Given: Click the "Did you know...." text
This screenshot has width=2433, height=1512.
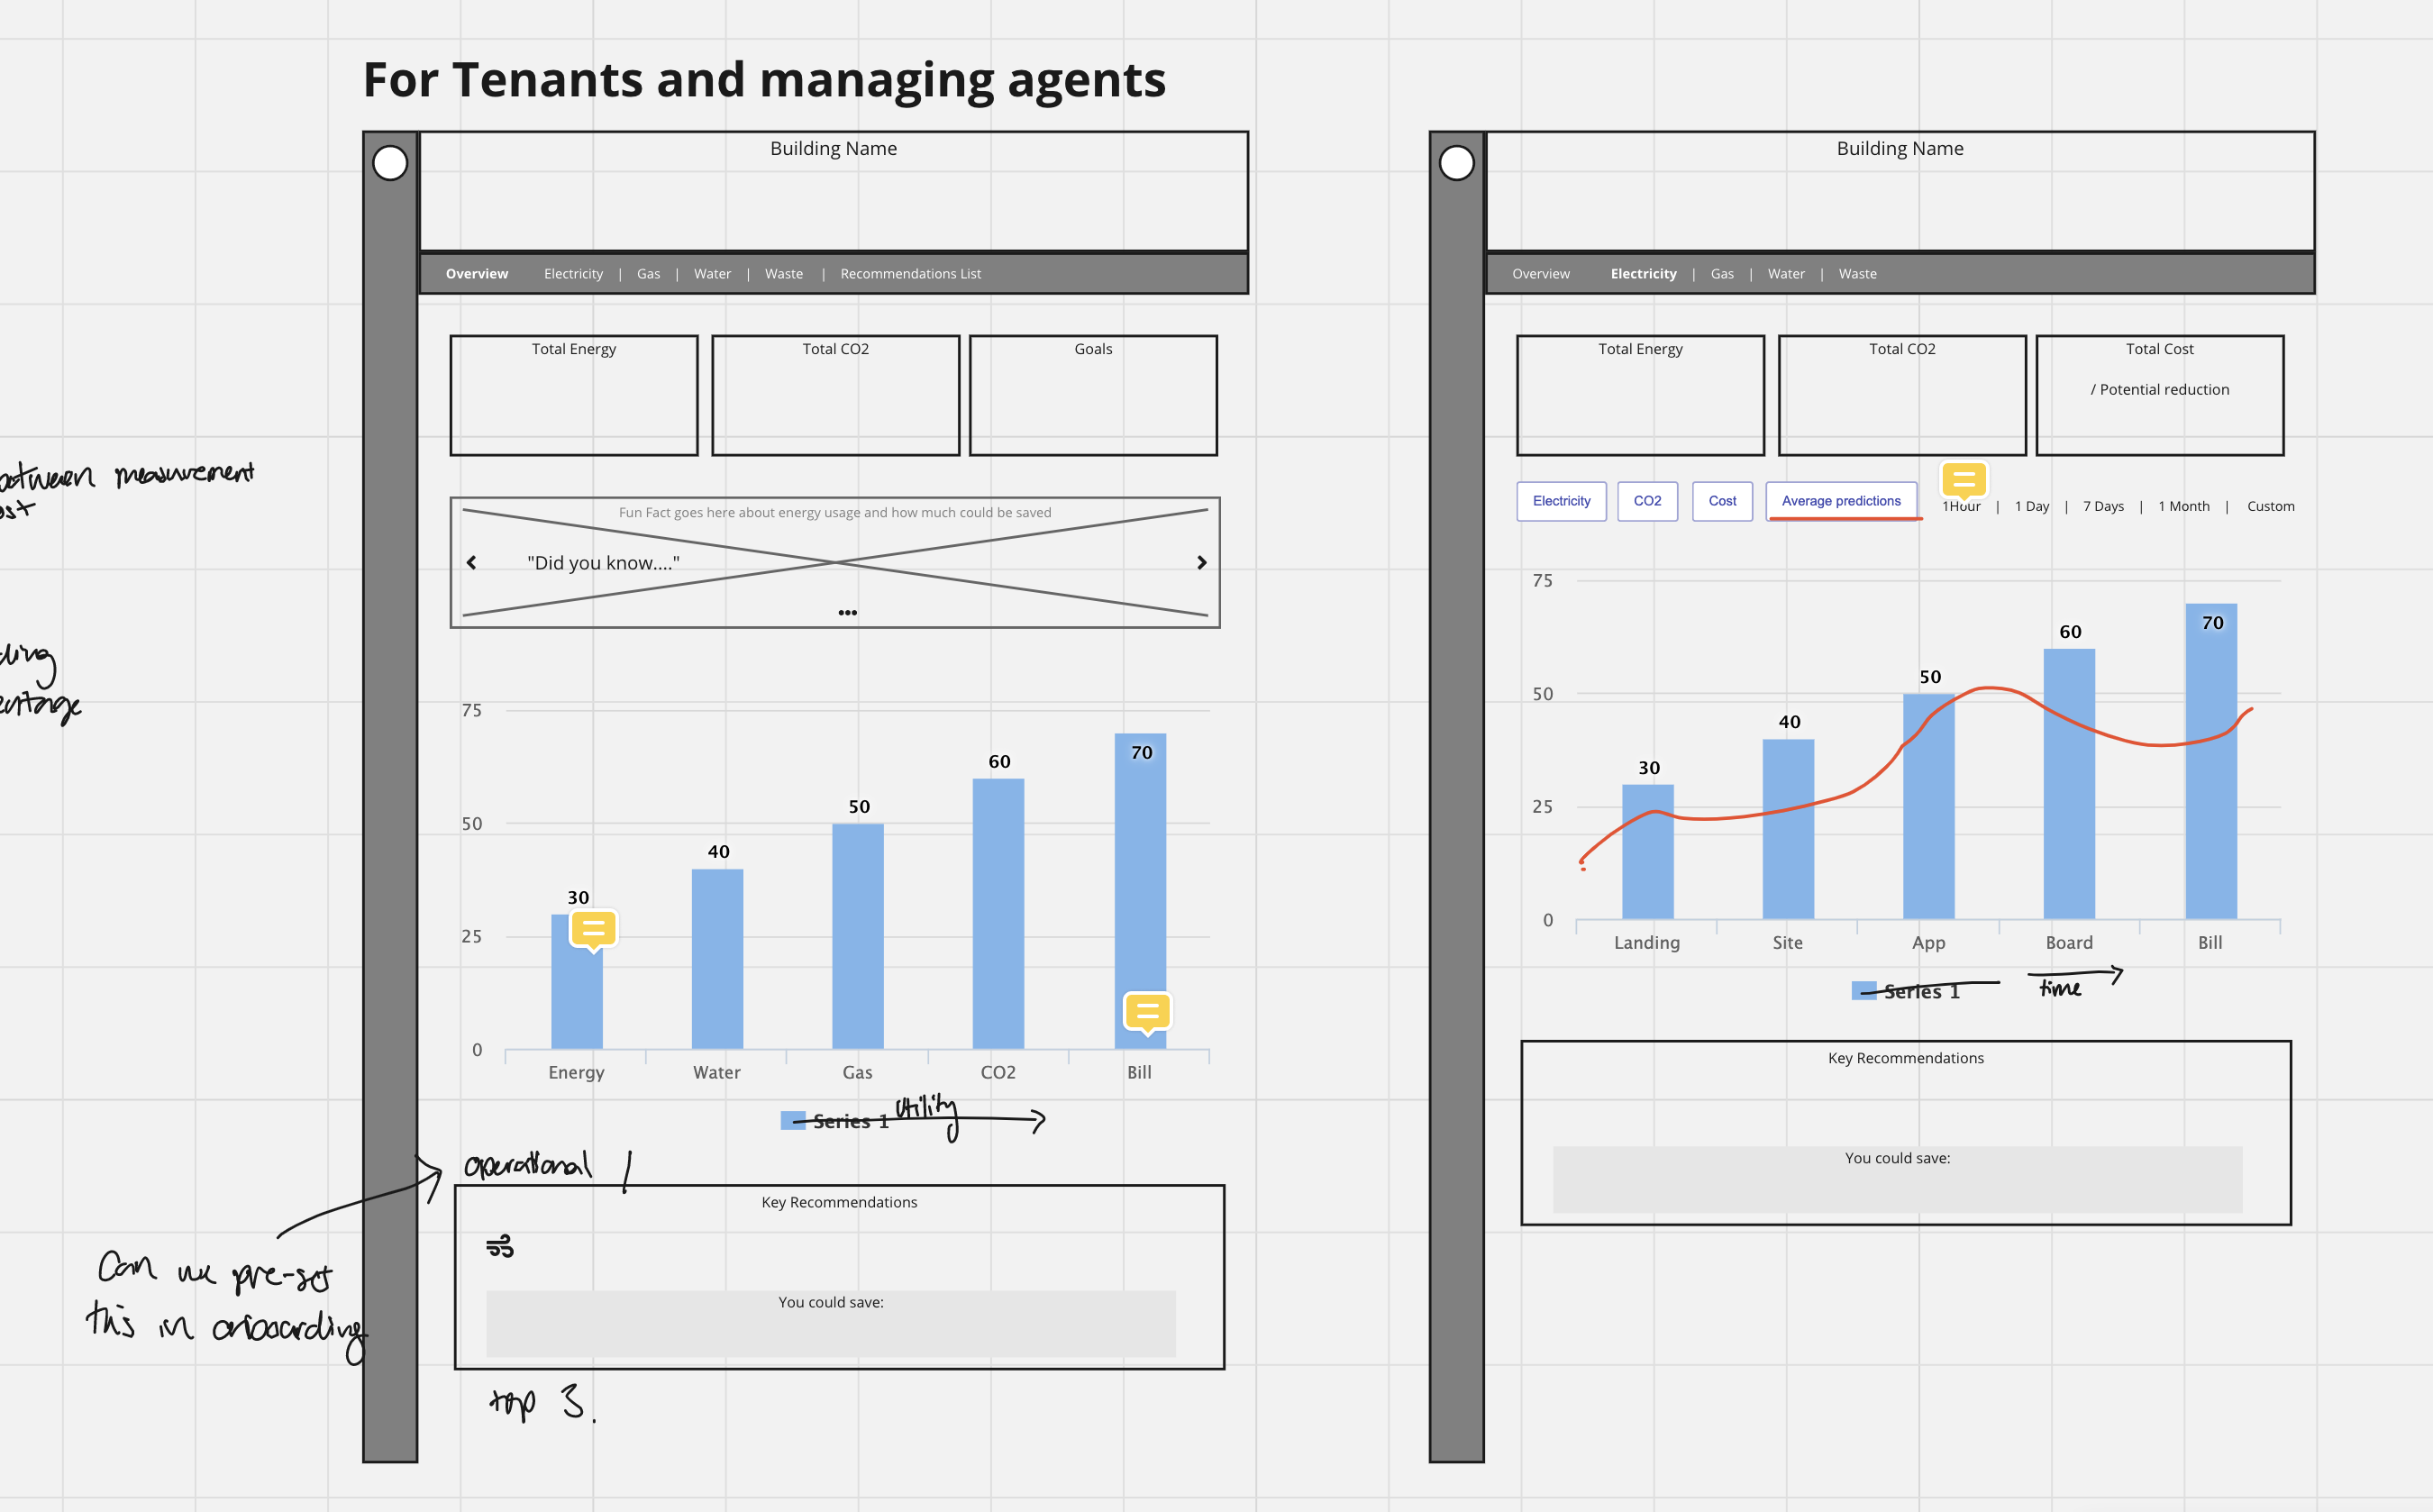Looking at the screenshot, I should click(603, 563).
